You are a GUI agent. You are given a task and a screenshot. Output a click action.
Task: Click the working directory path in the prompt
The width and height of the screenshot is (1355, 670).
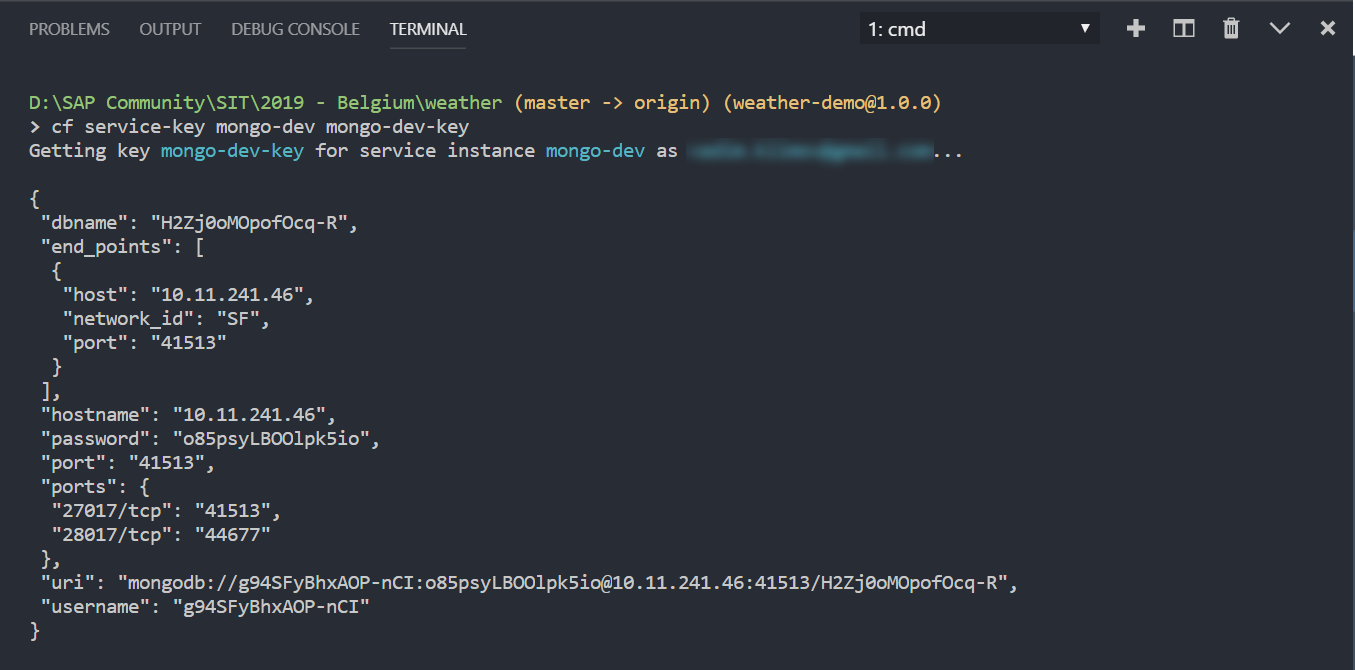pyautogui.click(x=265, y=103)
